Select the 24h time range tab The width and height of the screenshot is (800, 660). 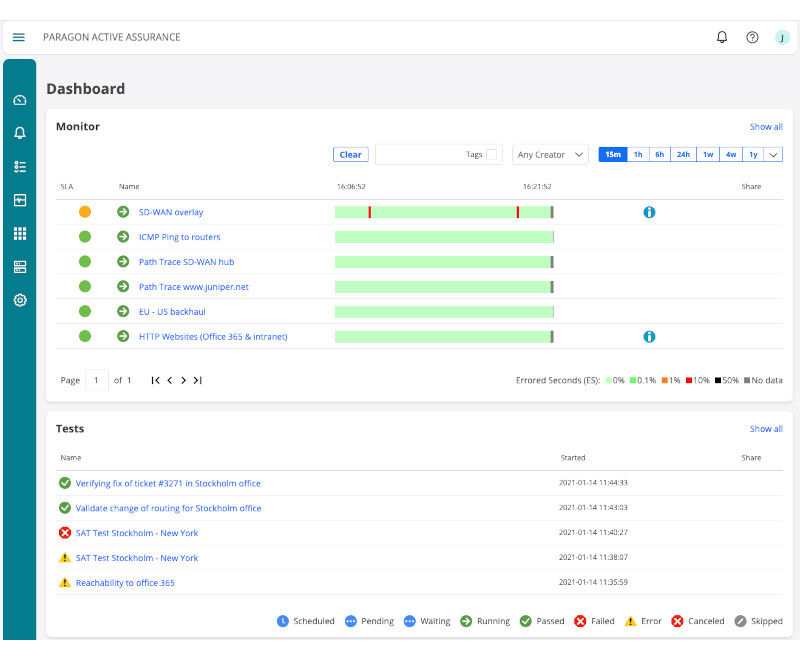(683, 154)
